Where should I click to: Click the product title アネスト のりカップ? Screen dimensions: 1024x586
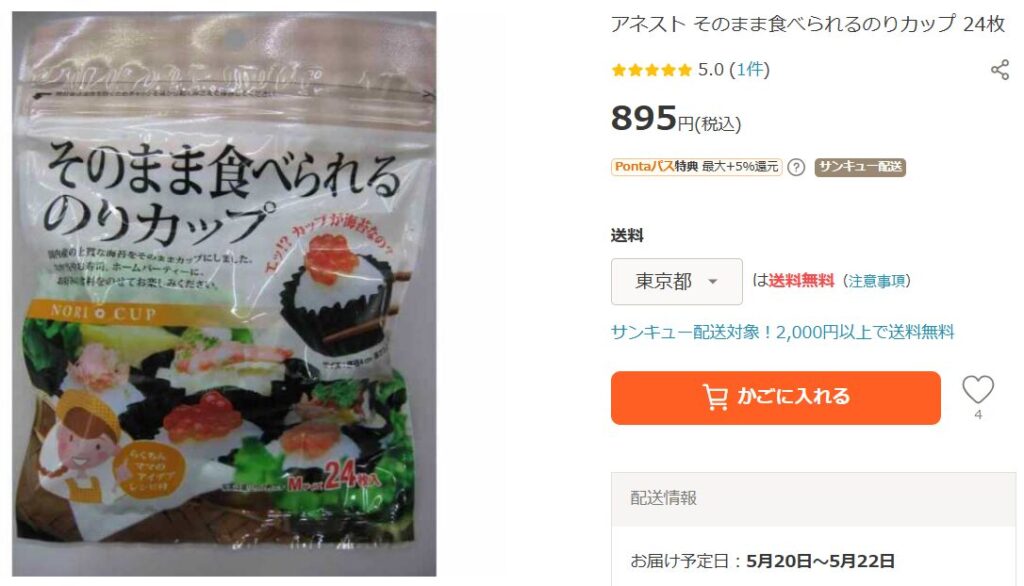(807, 24)
